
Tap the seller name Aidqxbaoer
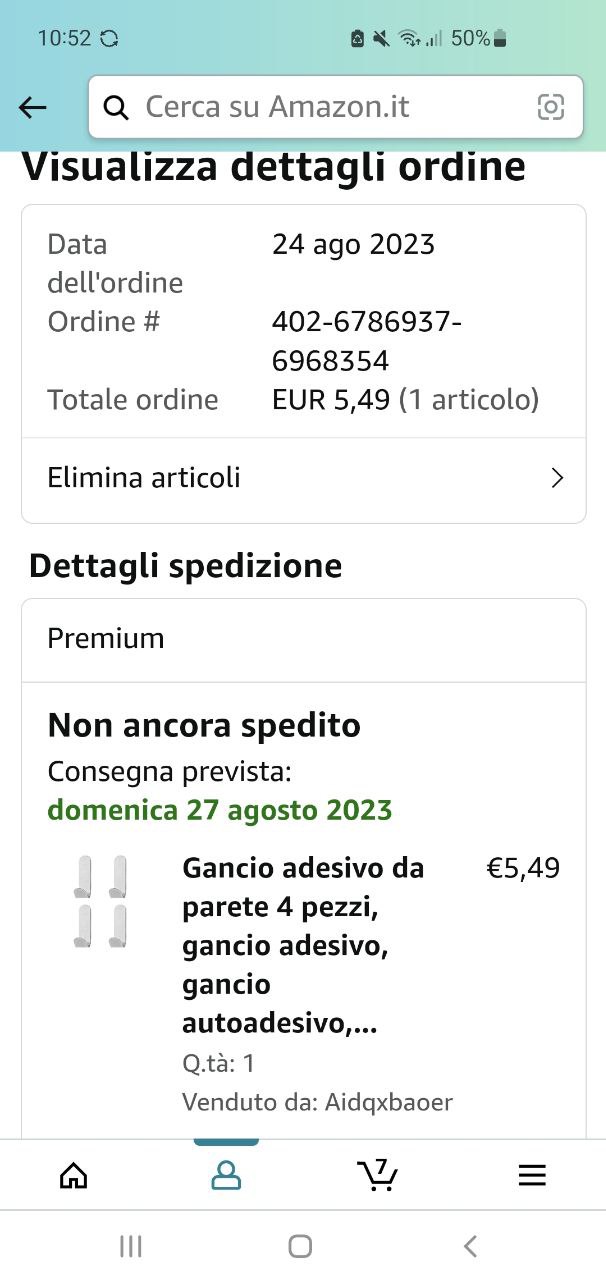click(x=389, y=1103)
